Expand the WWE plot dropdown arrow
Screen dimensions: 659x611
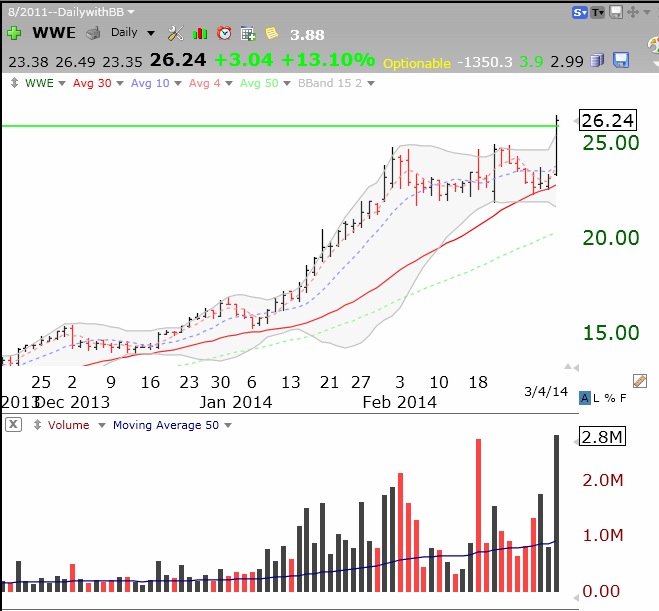point(62,83)
